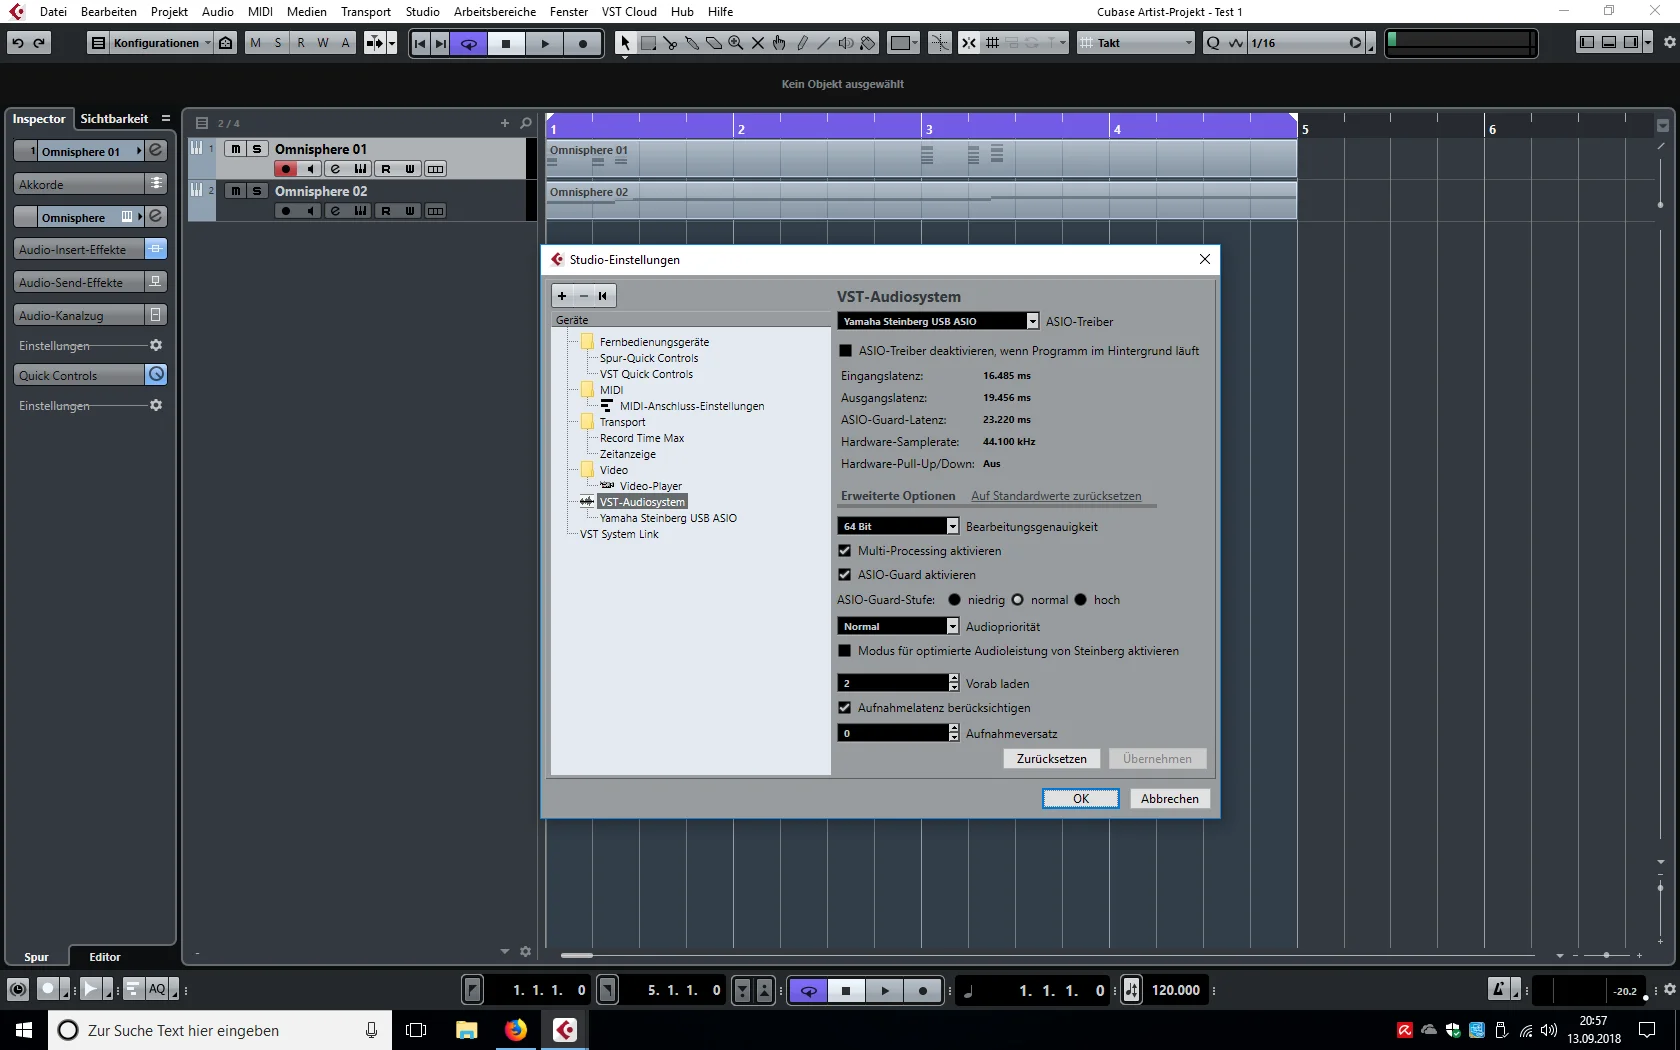Viewport: 1680px width, 1050px height.
Task: Activate Cycle in top transport
Action: coord(468,43)
